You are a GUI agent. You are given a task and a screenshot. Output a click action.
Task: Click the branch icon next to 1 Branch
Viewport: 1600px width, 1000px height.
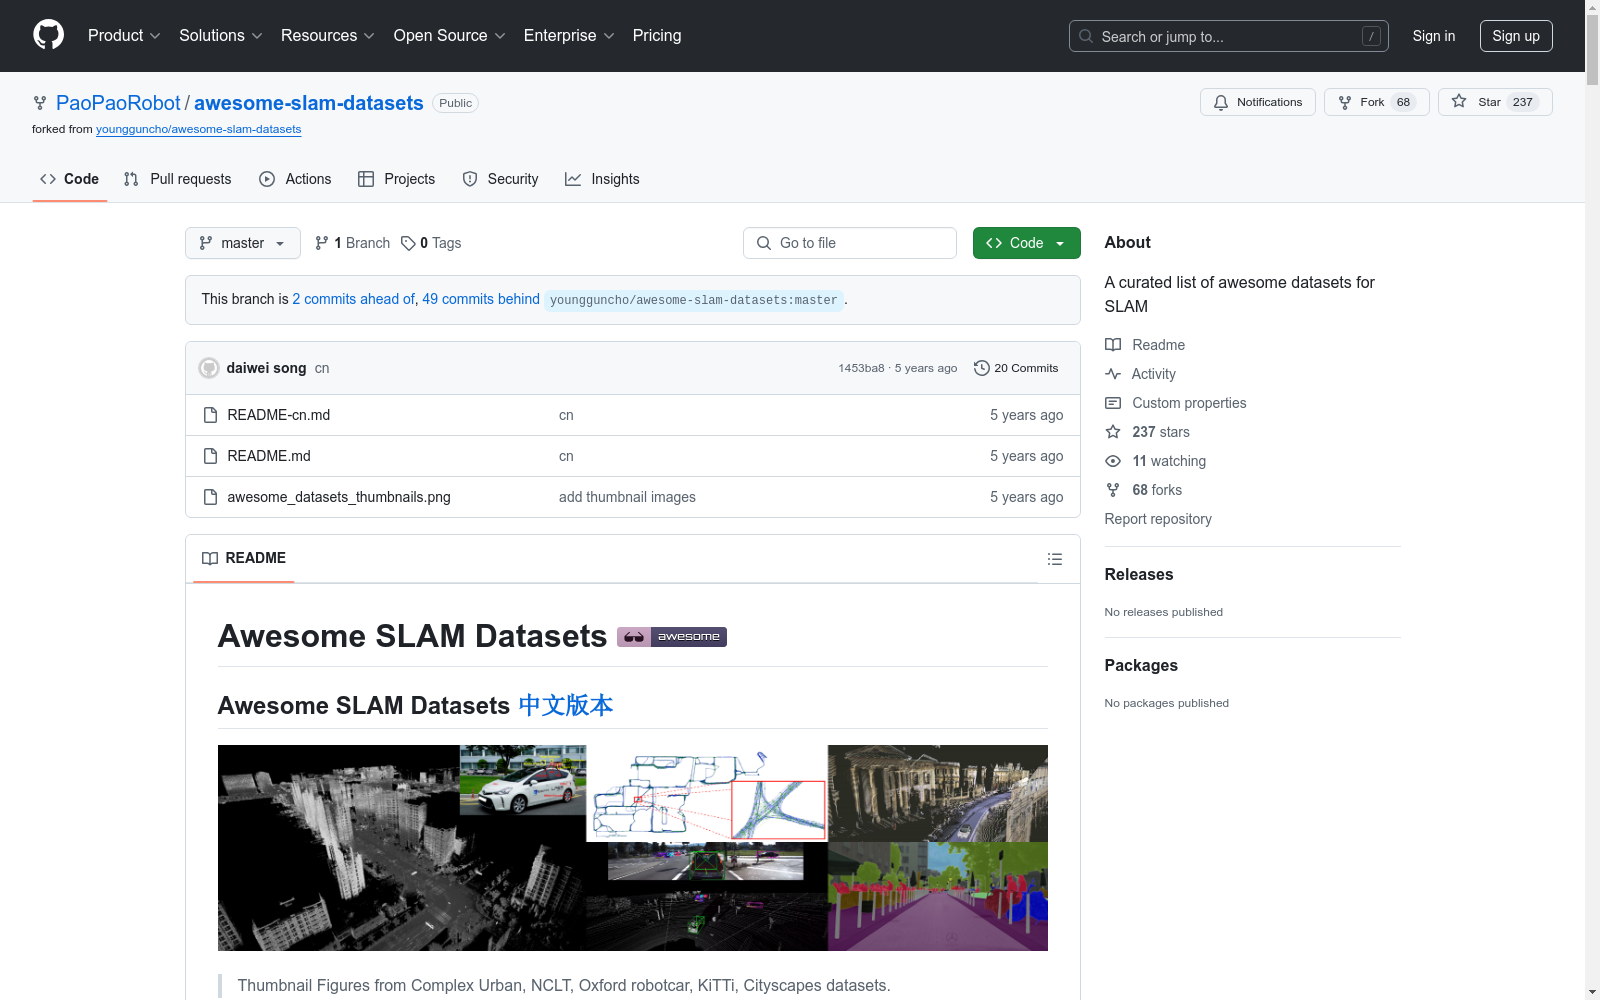[322, 243]
